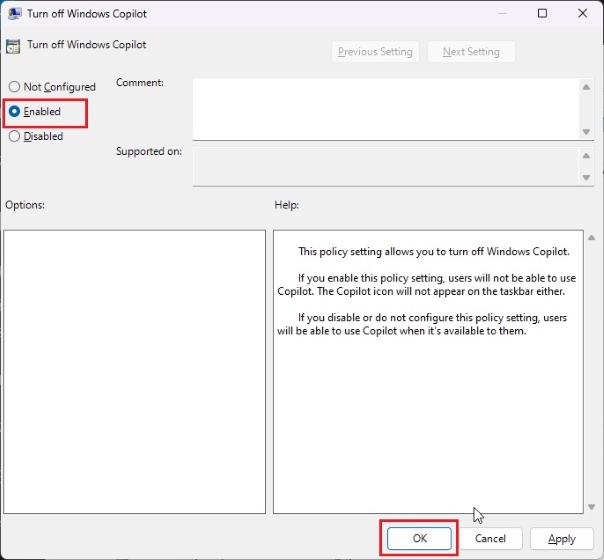The height and width of the screenshot is (560, 604).
Task: Click the Supported on scroll up arrow
Action: (586, 155)
